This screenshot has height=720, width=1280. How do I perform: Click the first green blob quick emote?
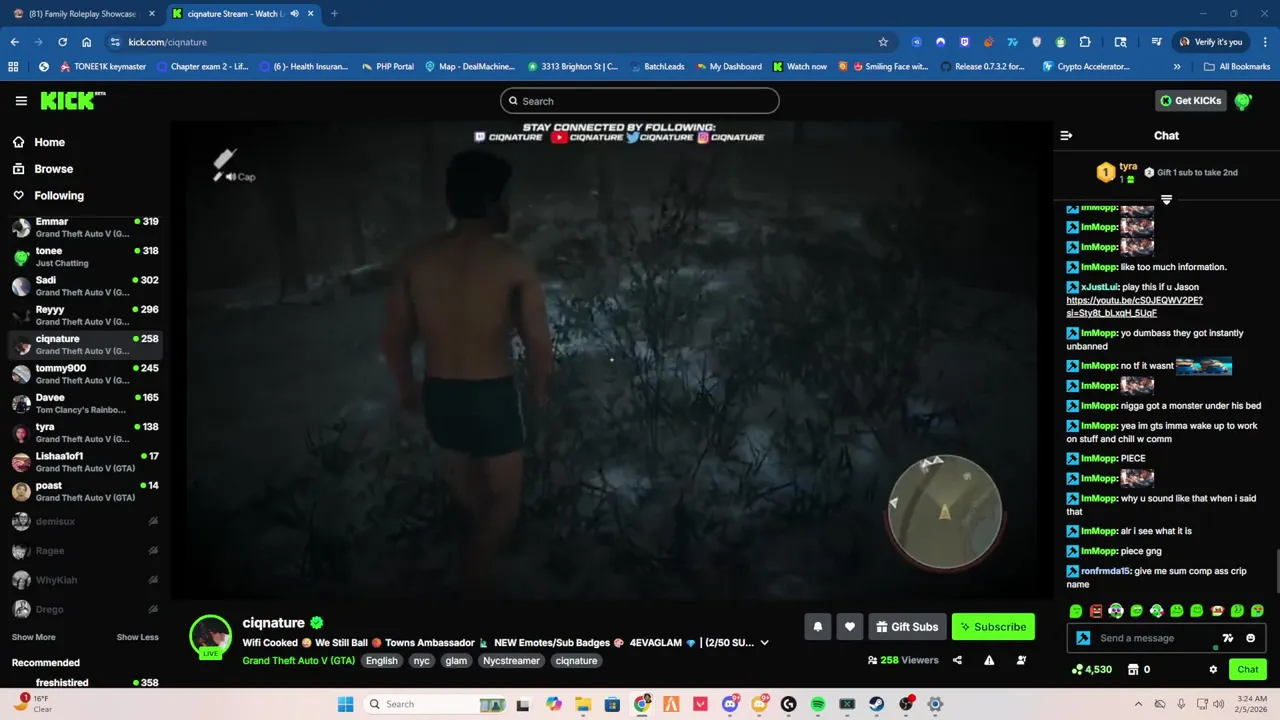1075,611
